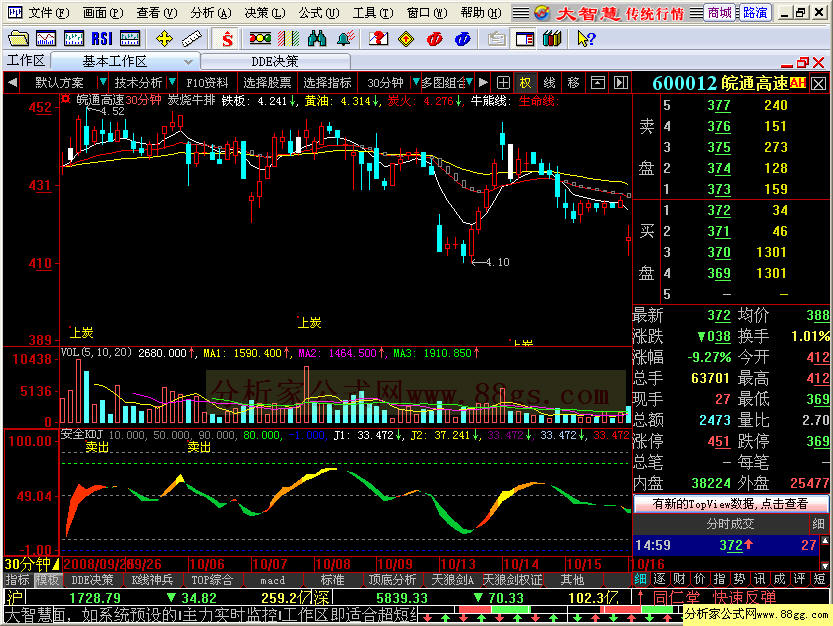Toggle the 移 move button
Screen dimensions: 833x626
(573, 83)
